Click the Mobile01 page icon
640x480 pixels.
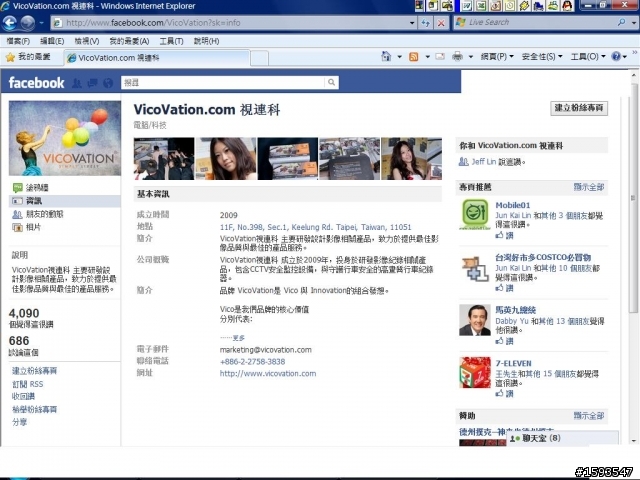coord(475,214)
